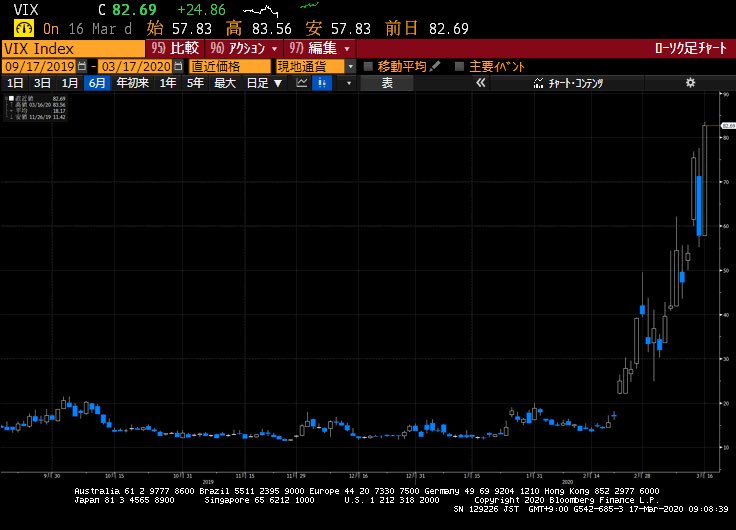Click the pencil icon next to 移動平均
Viewport: 736px width, 530px height.
435,66
